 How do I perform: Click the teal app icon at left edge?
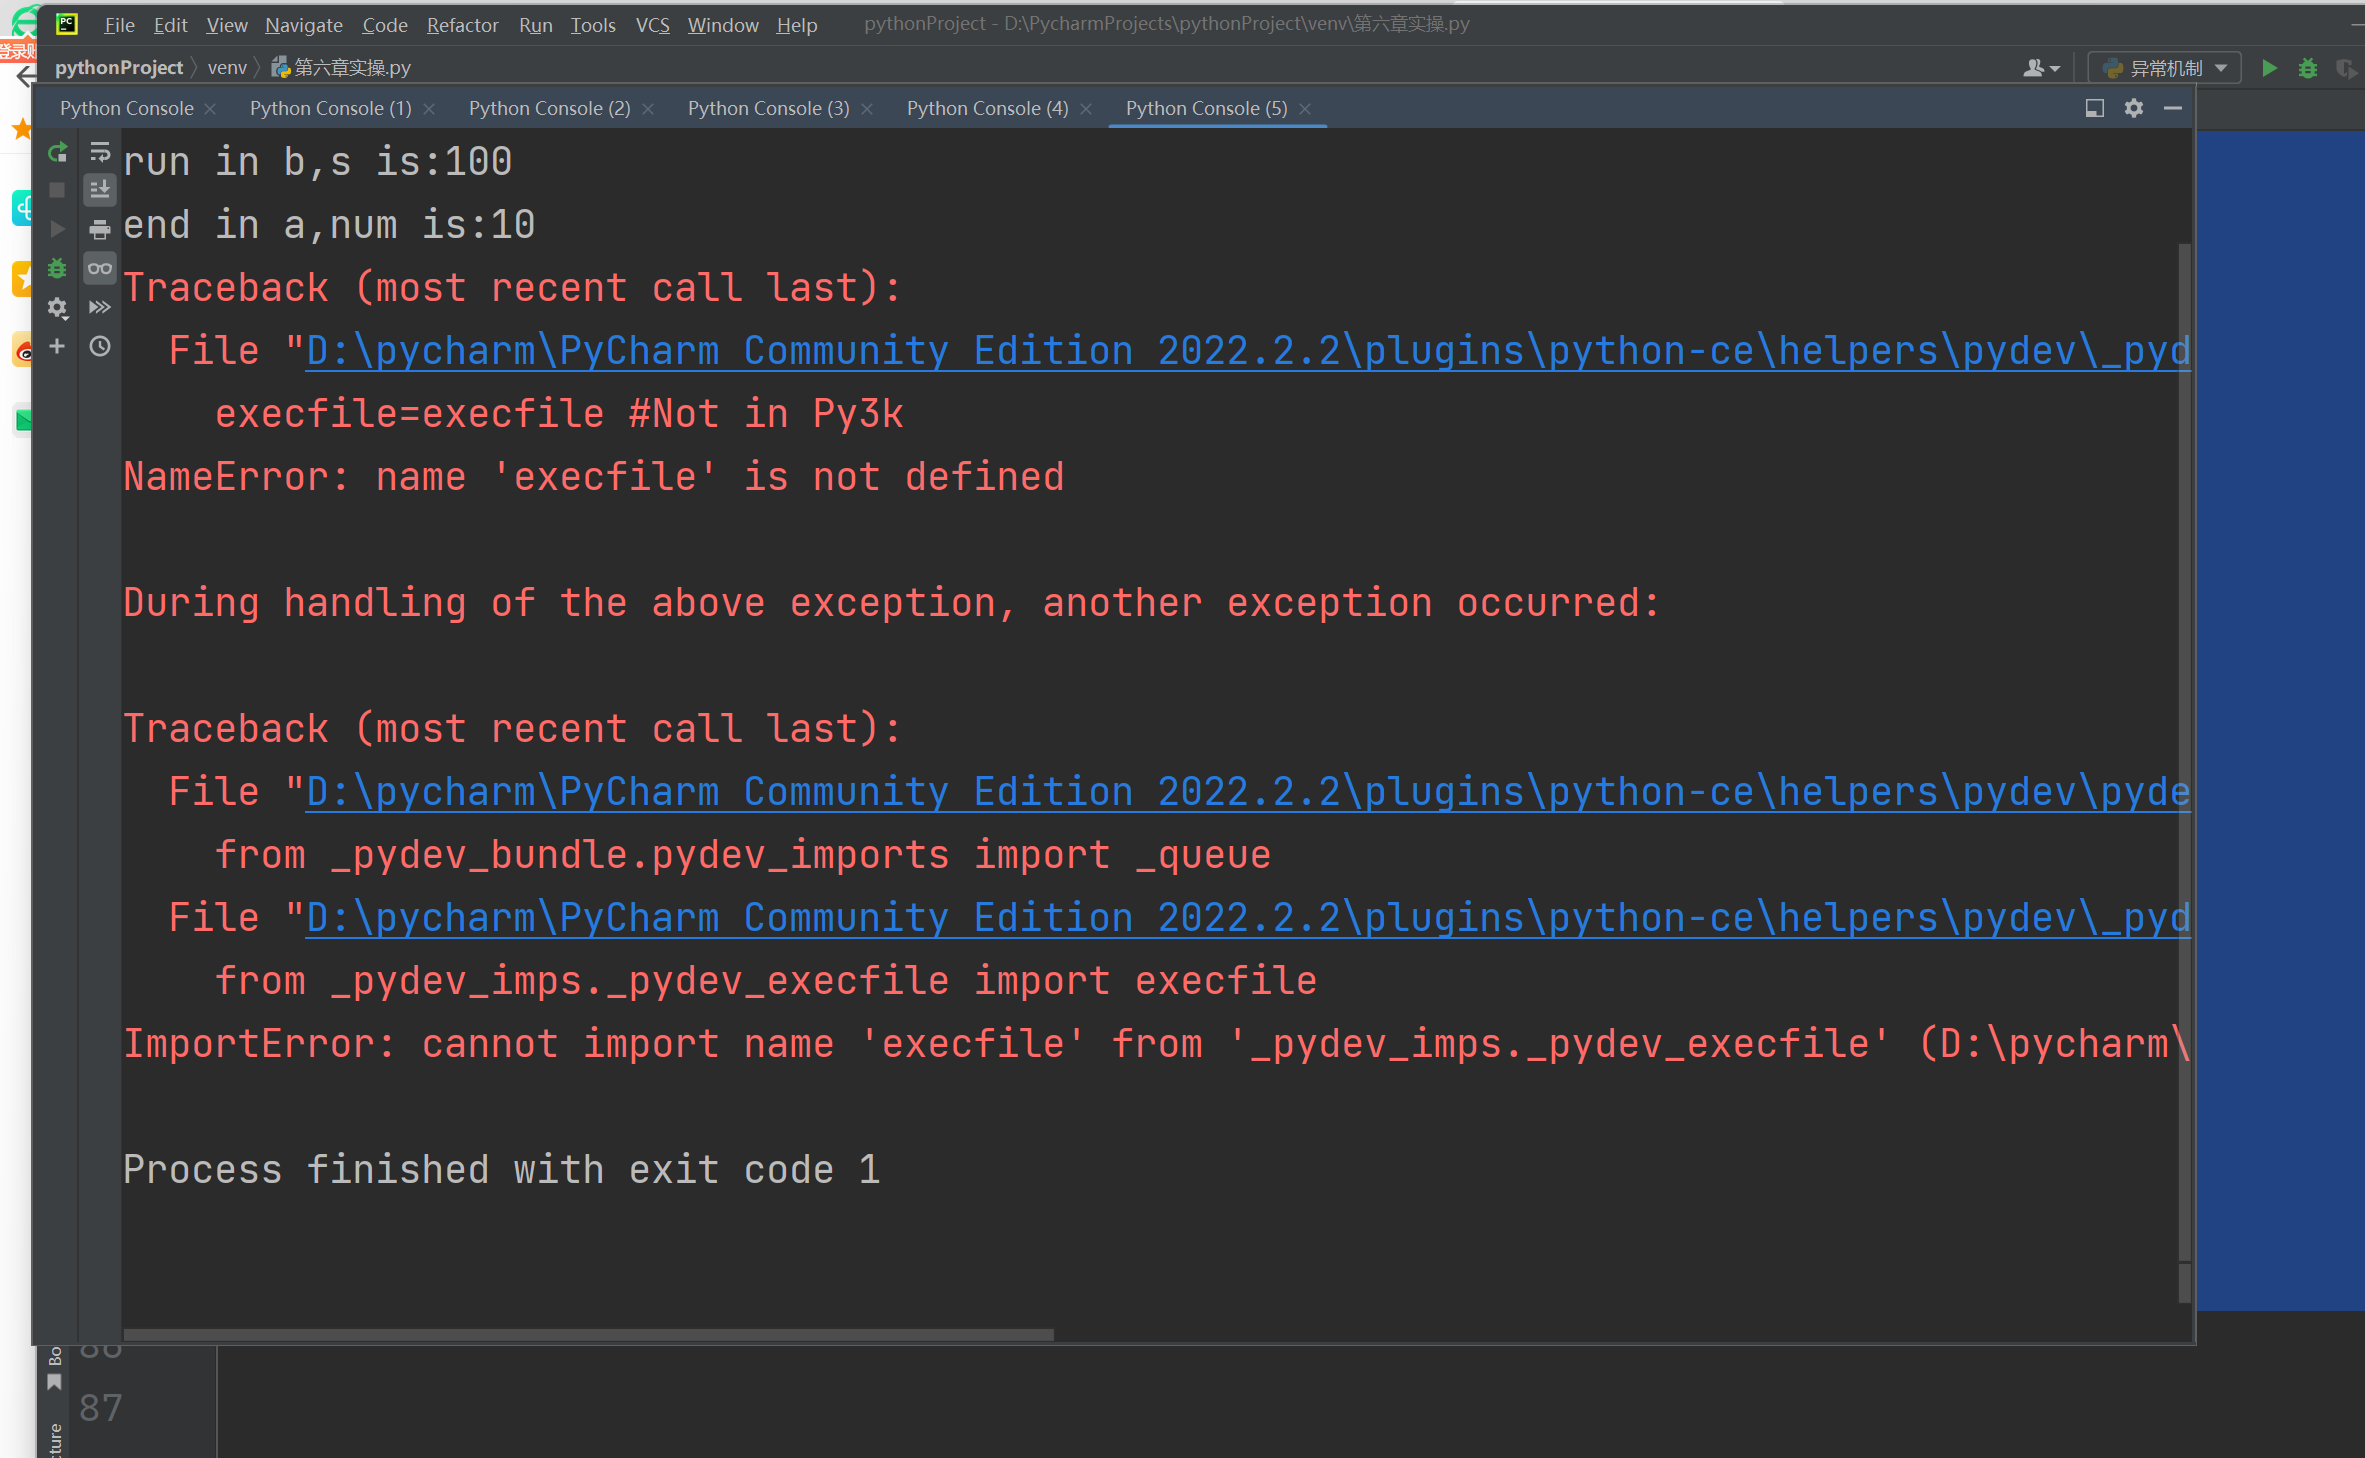pyautogui.click(x=21, y=208)
